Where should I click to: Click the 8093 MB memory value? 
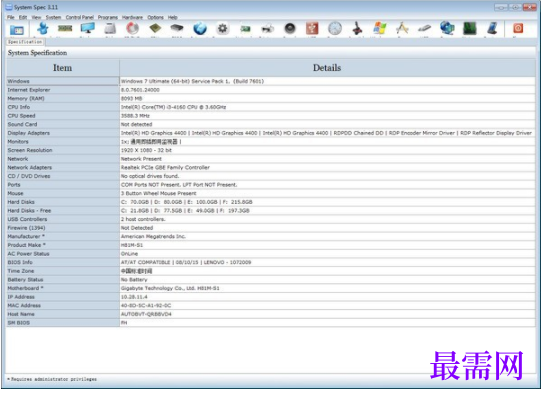pyautogui.click(x=327, y=98)
